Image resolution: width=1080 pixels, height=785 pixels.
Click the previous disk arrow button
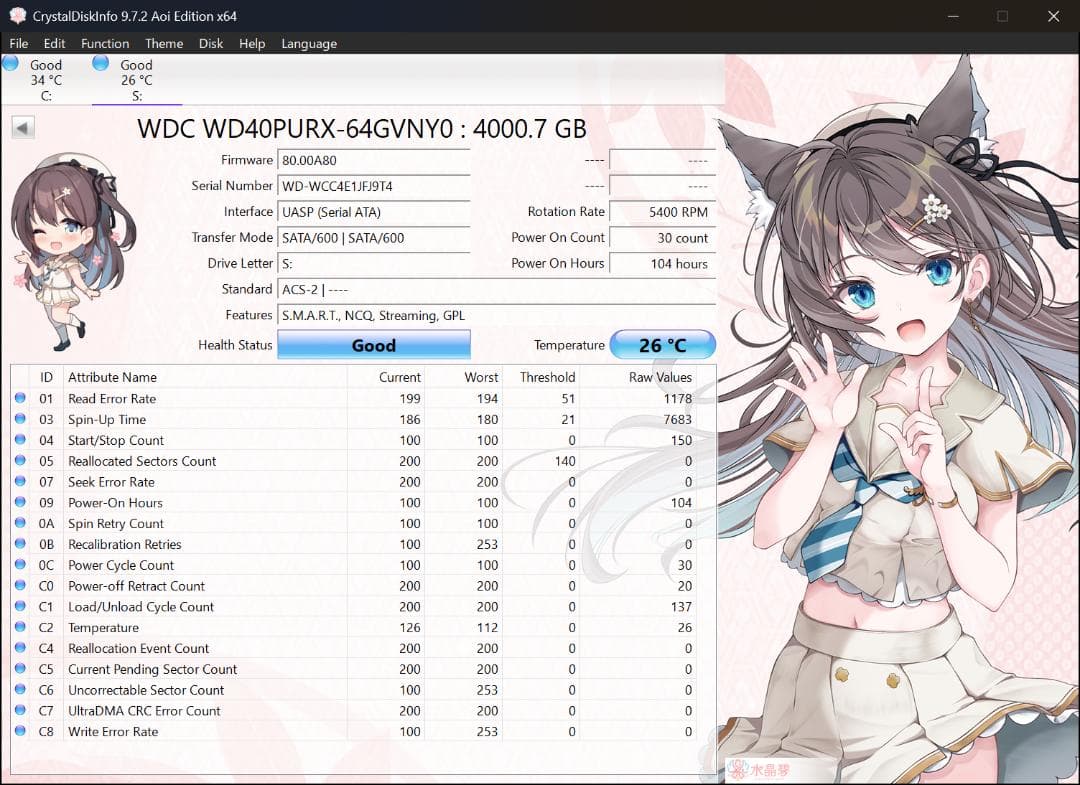click(x=23, y=127)
